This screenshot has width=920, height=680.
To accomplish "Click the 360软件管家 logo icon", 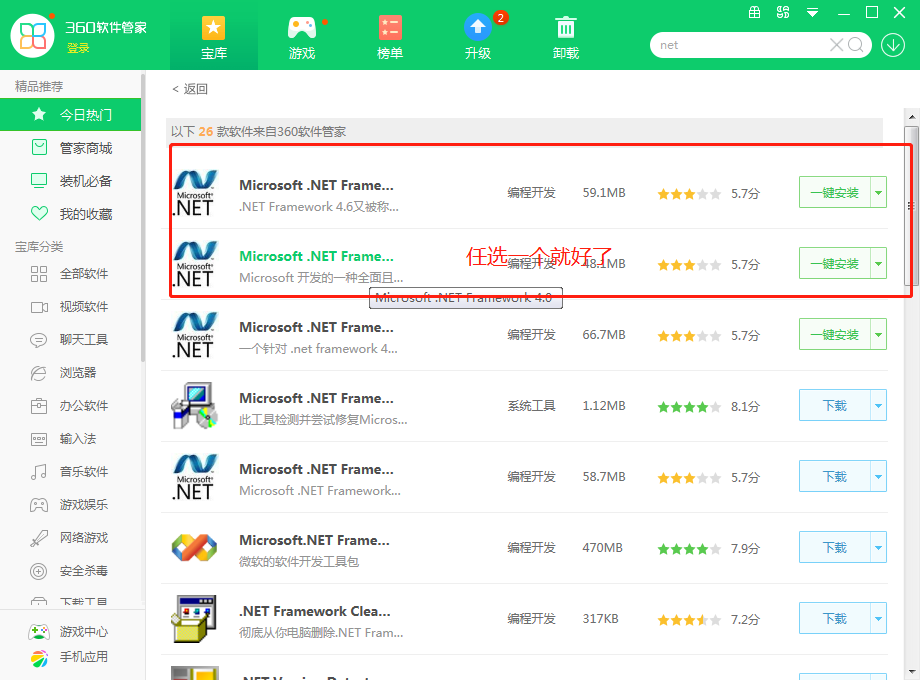I will 32,36.
